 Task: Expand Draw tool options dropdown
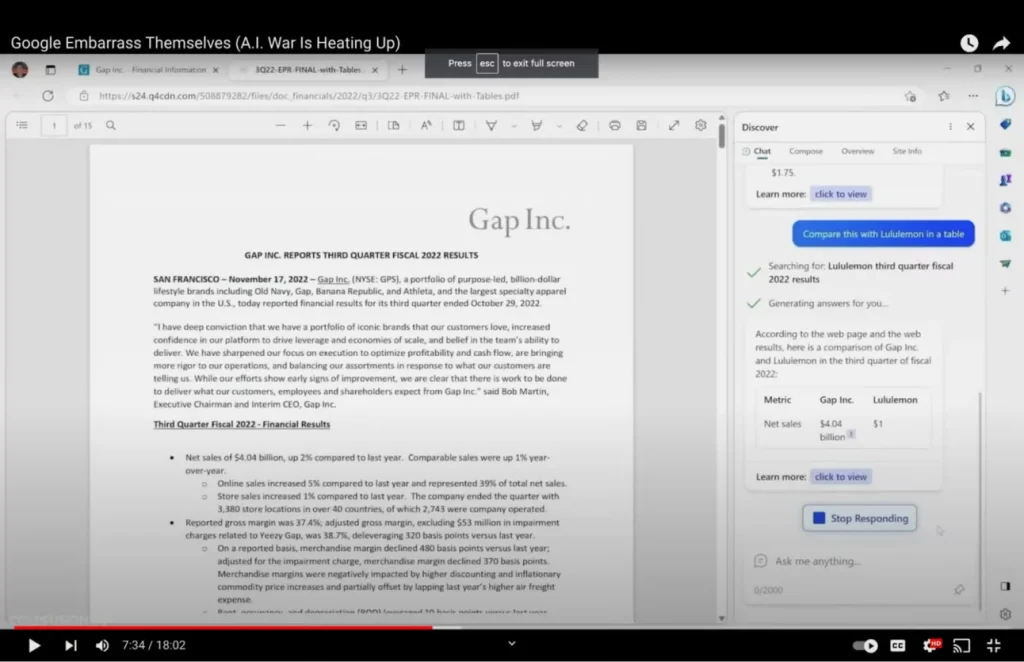coord(514,126)
